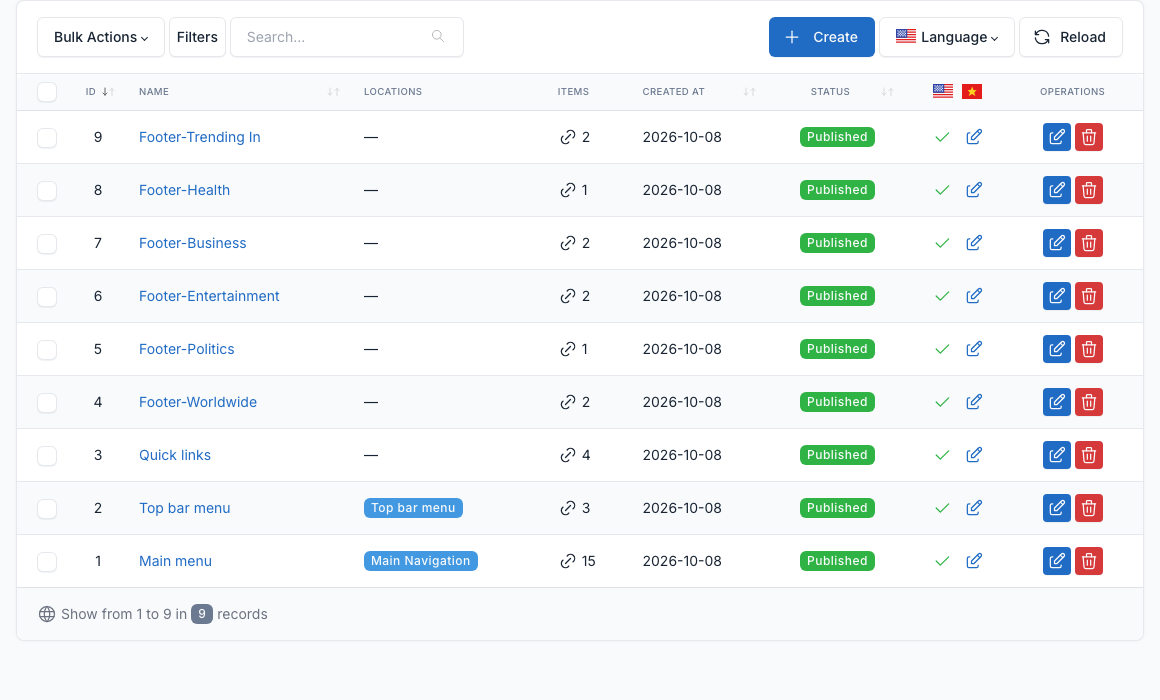This screenshot has height=700, width=1160.
Task: Sort the table by ID column
Action: point(99,92)
